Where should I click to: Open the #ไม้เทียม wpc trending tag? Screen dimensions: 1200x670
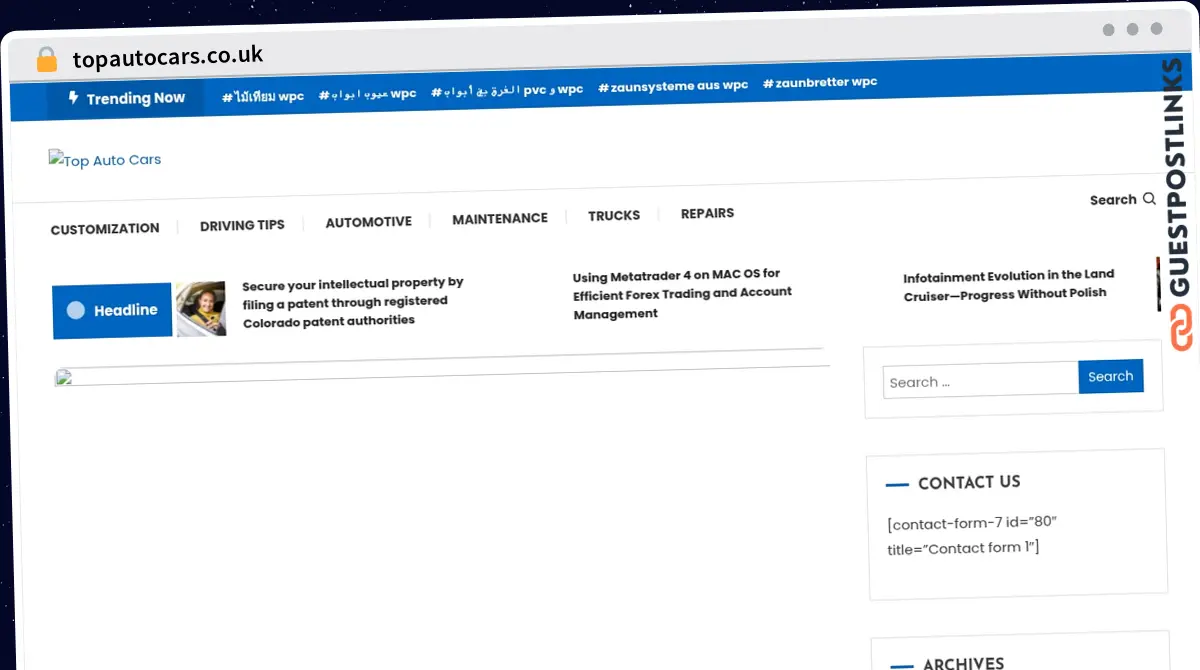coord(263,97)
